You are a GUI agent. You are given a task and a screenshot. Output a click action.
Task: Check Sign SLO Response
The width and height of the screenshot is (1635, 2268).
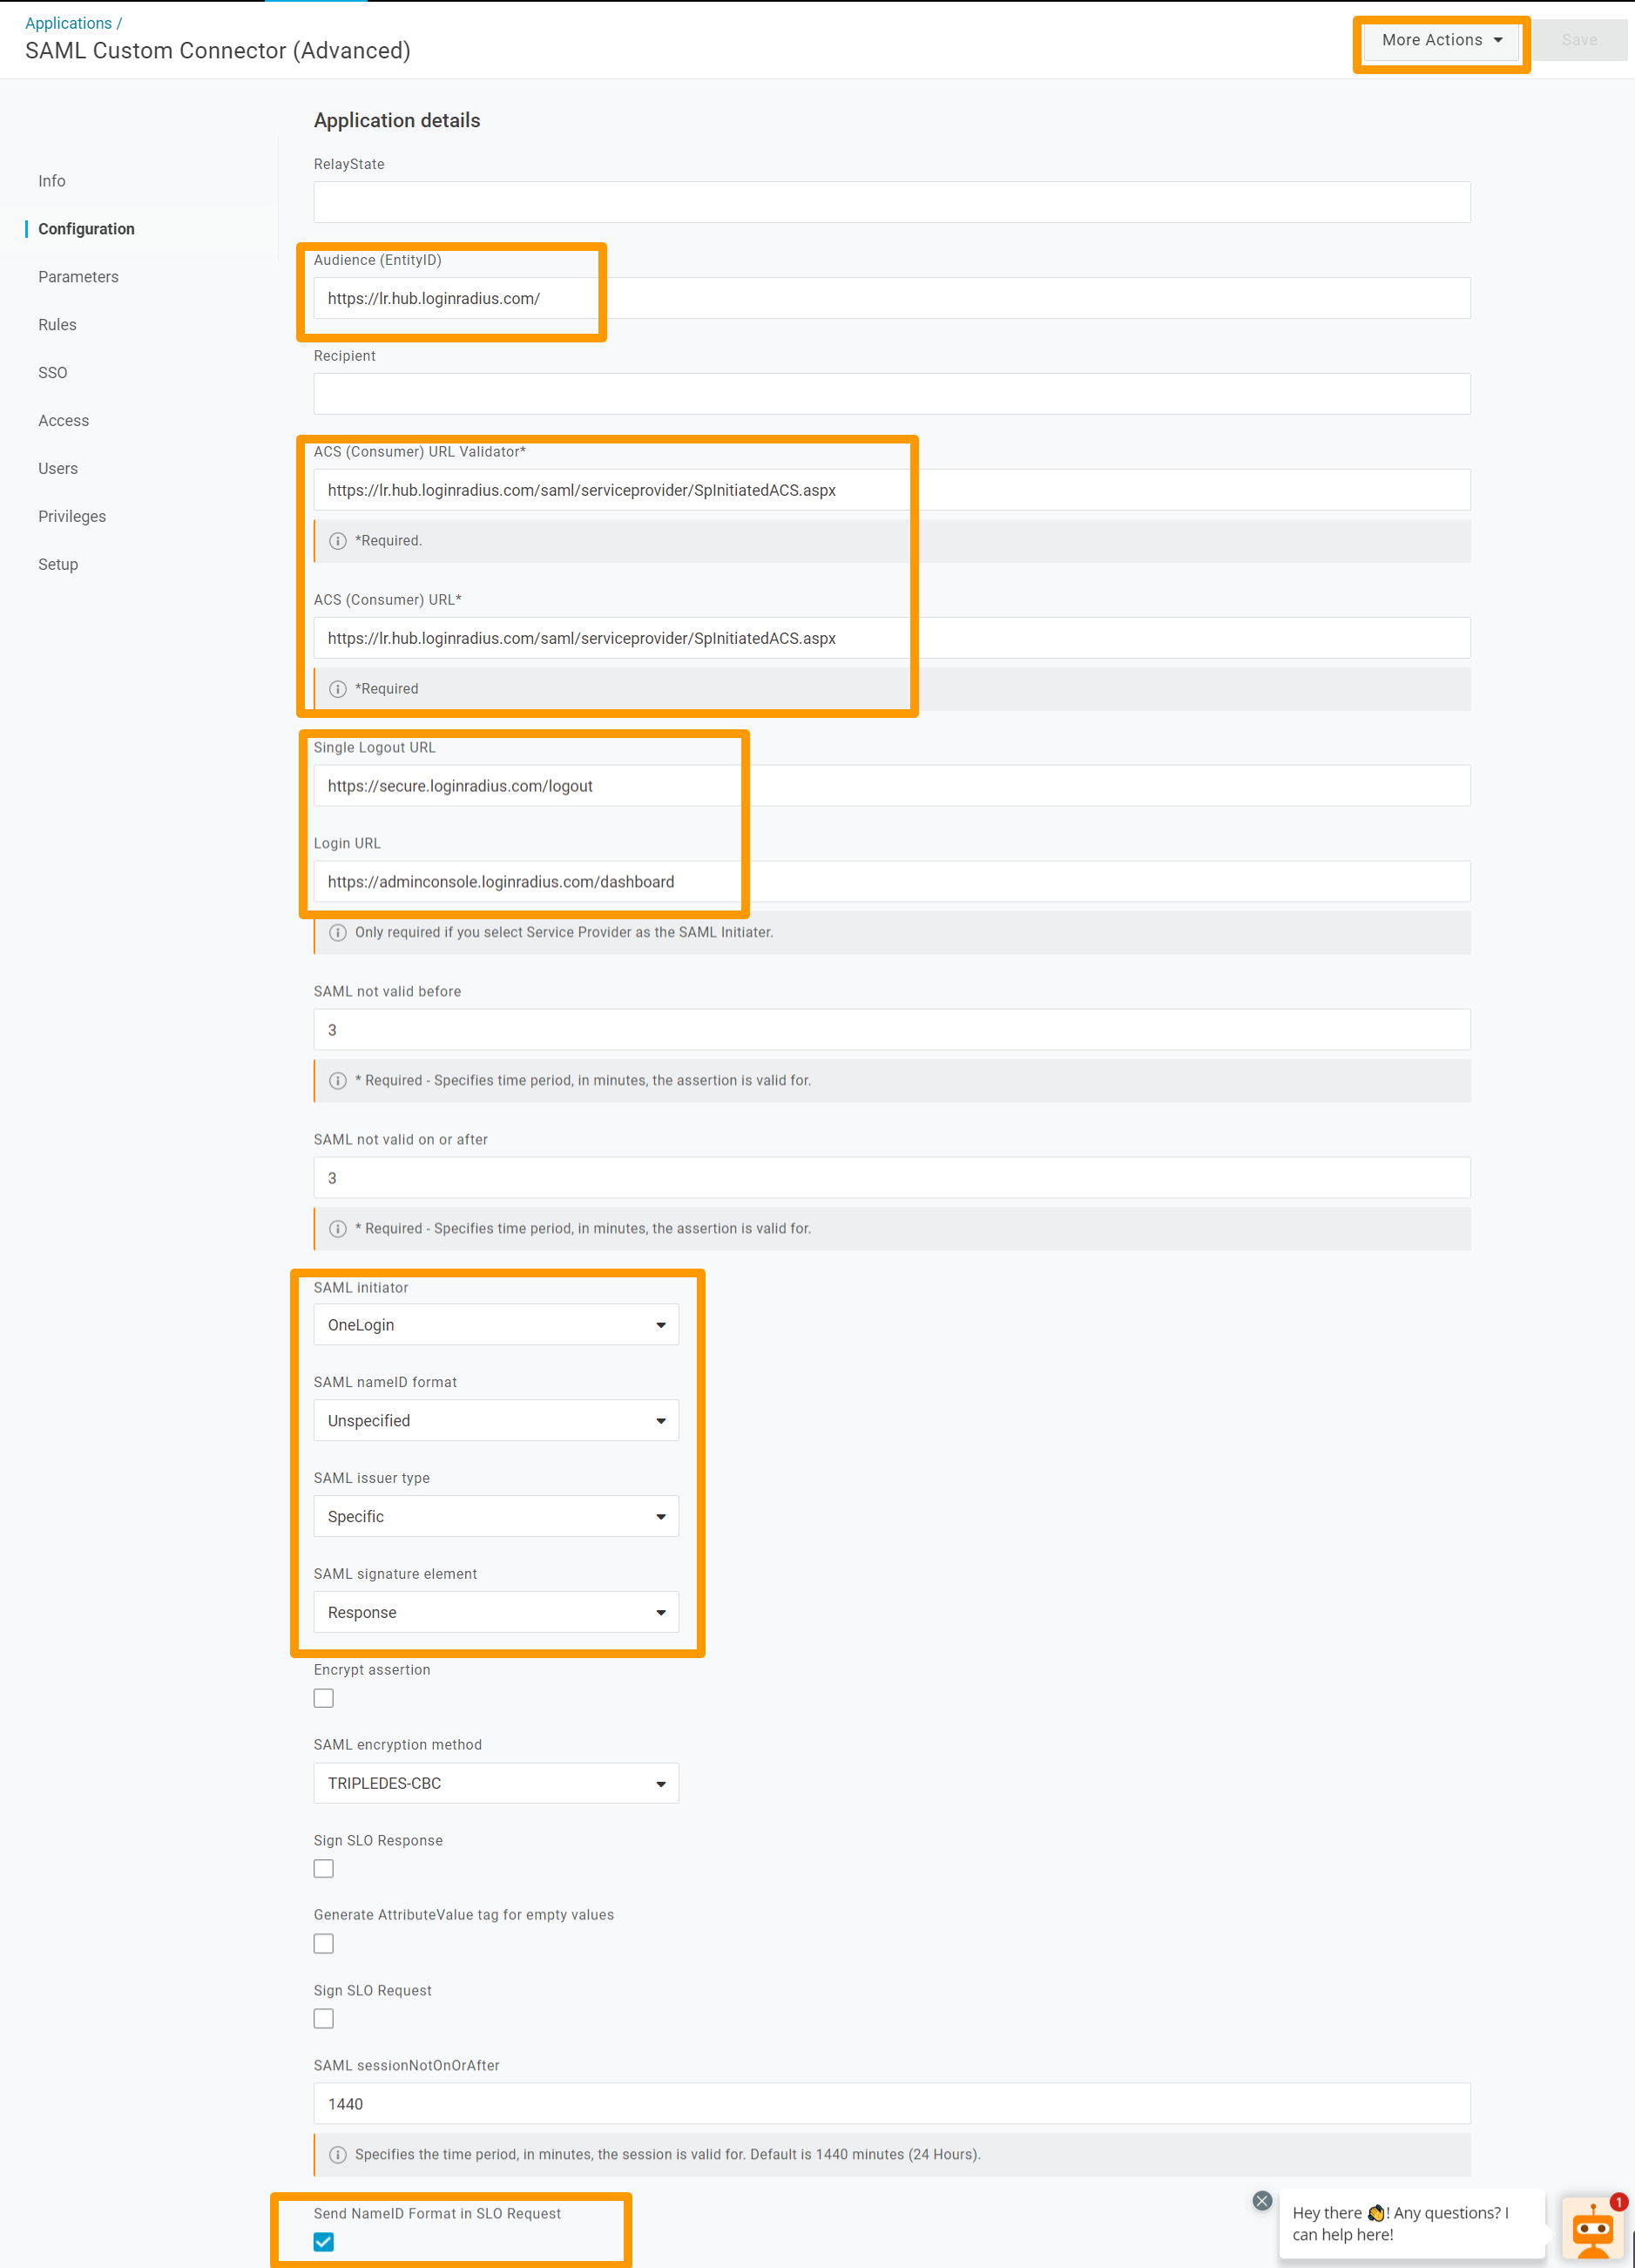pyautogui.click(x=323, y=1868)
